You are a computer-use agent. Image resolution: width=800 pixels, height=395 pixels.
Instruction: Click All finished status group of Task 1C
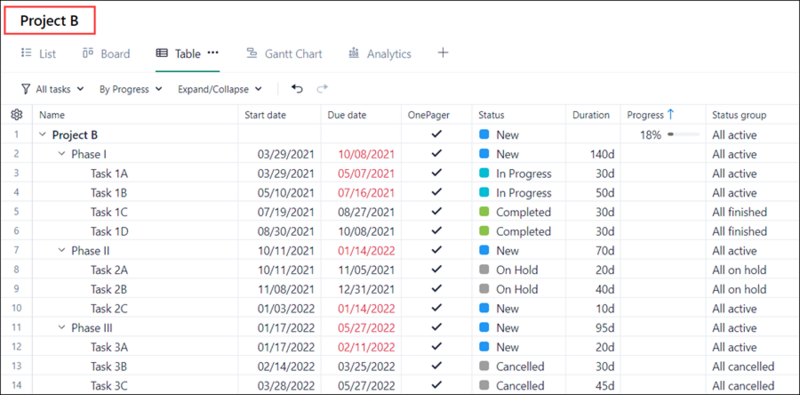pyautogui.click(x=740, y=212)
